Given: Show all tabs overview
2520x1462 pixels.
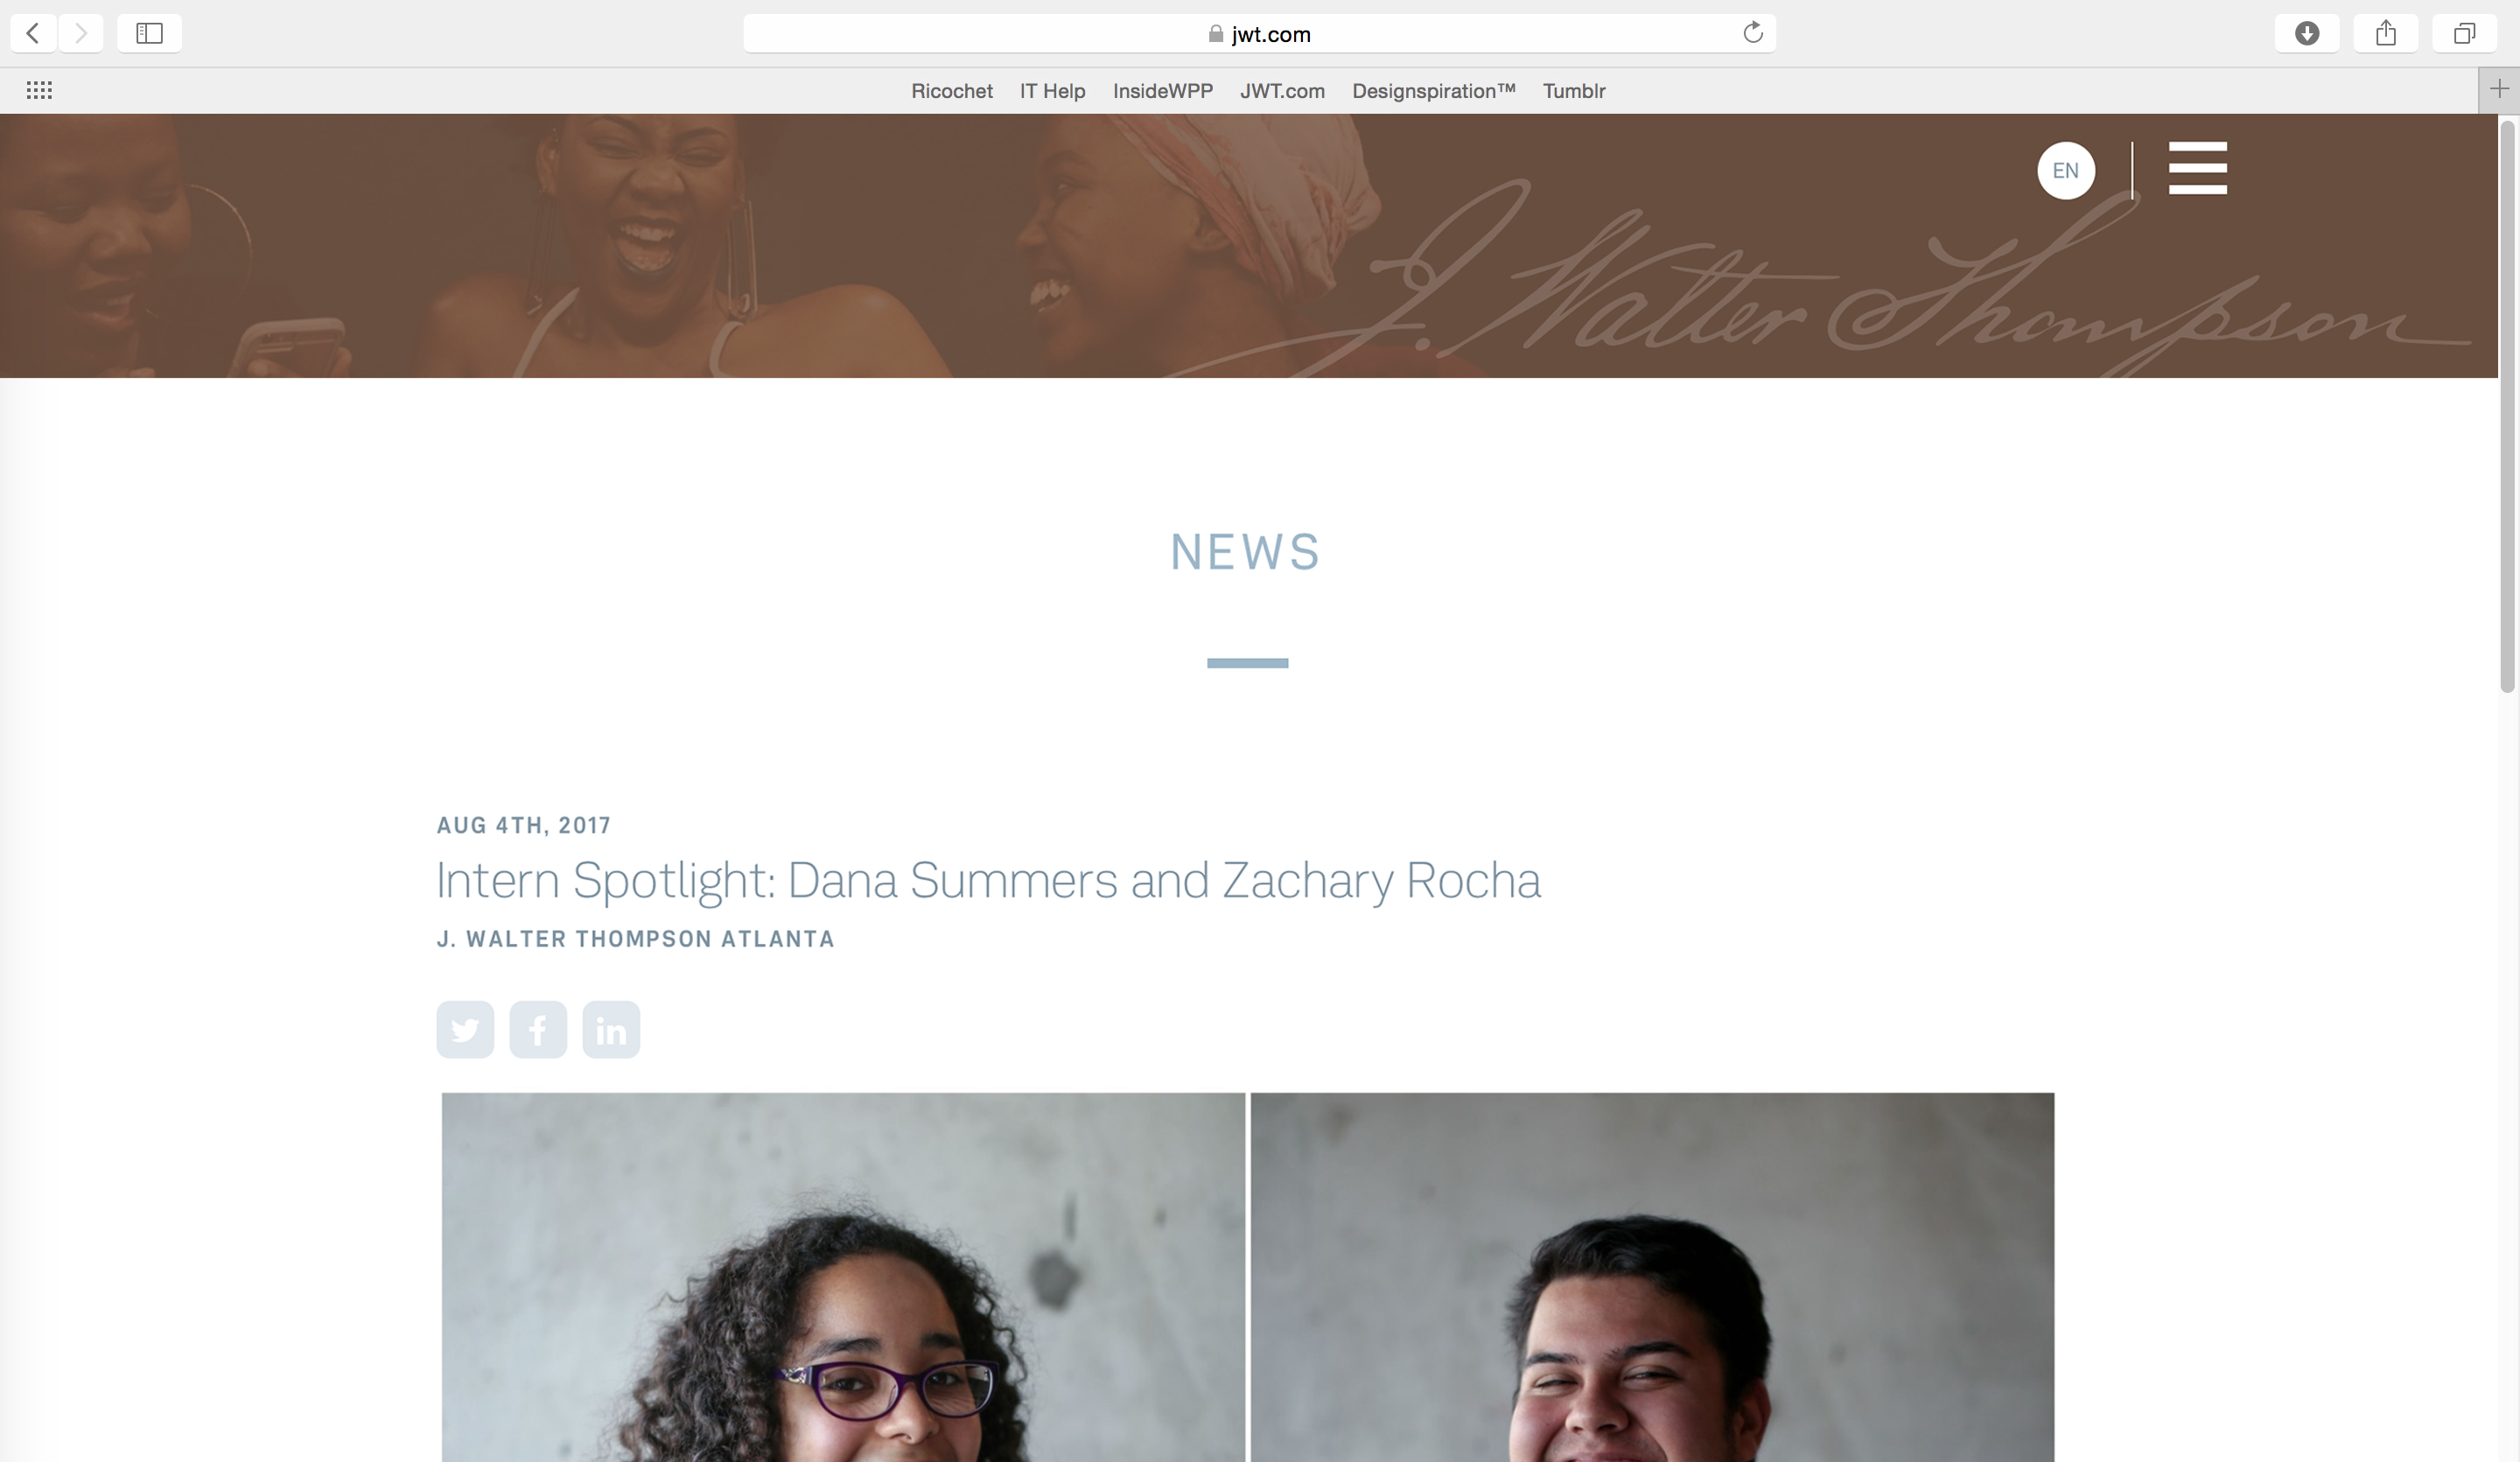Looking at the screenshot, I should [2464, 33].
